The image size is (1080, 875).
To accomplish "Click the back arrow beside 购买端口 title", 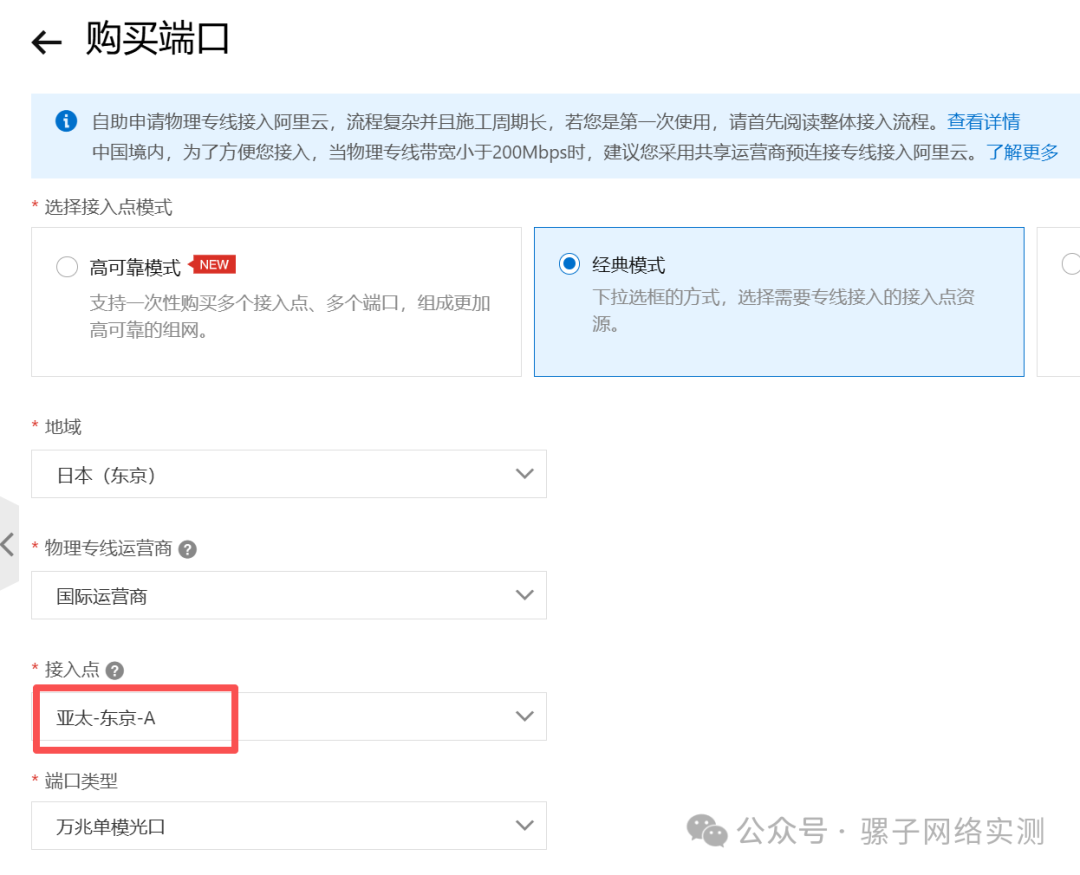I will (x=45, y=40).
